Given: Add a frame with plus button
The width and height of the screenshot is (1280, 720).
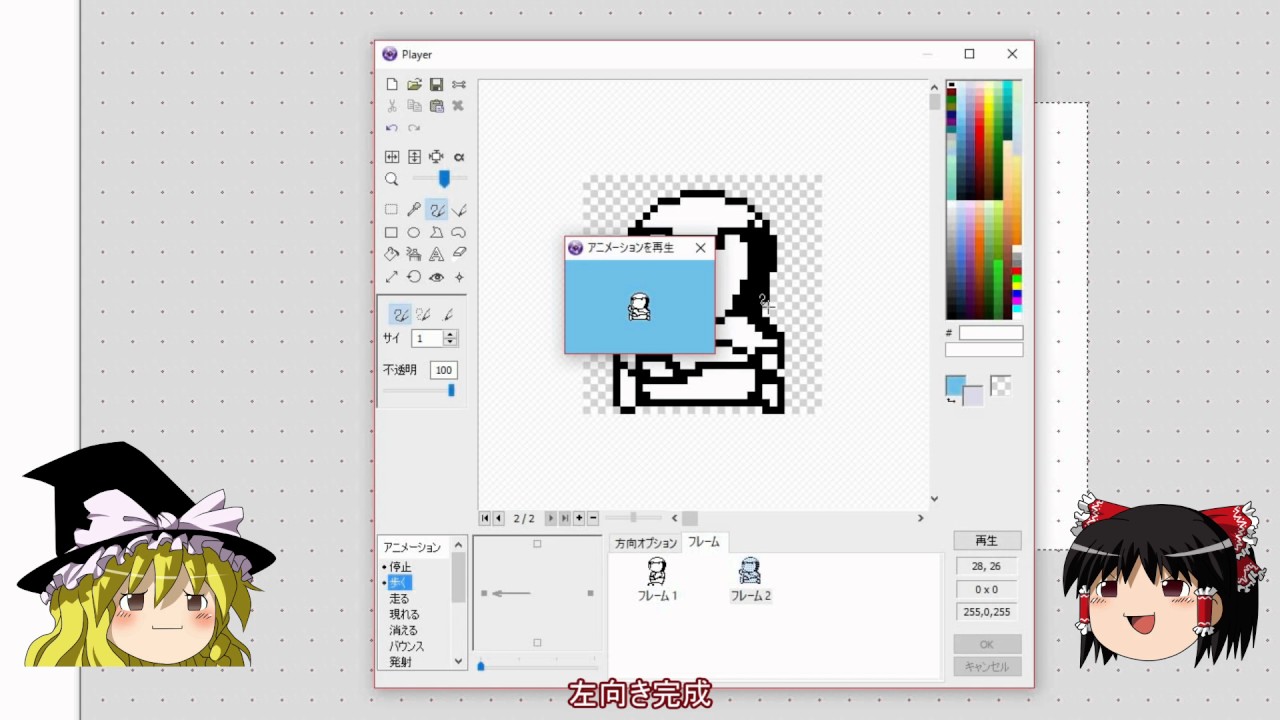Looking at the screenshot, I should 579,518.
